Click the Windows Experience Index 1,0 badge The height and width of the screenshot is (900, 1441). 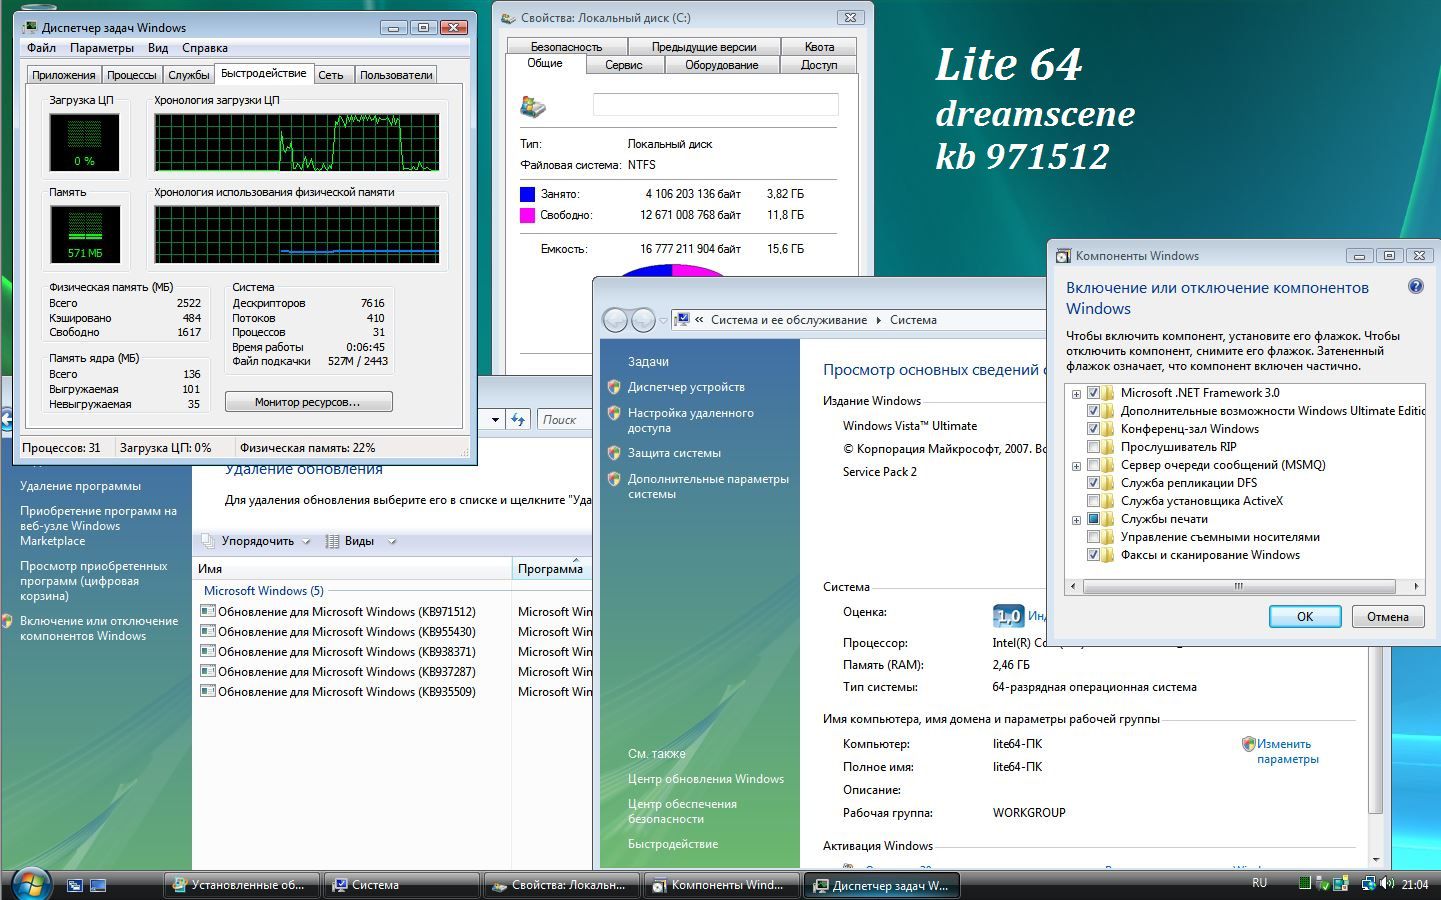[1008, 616]
